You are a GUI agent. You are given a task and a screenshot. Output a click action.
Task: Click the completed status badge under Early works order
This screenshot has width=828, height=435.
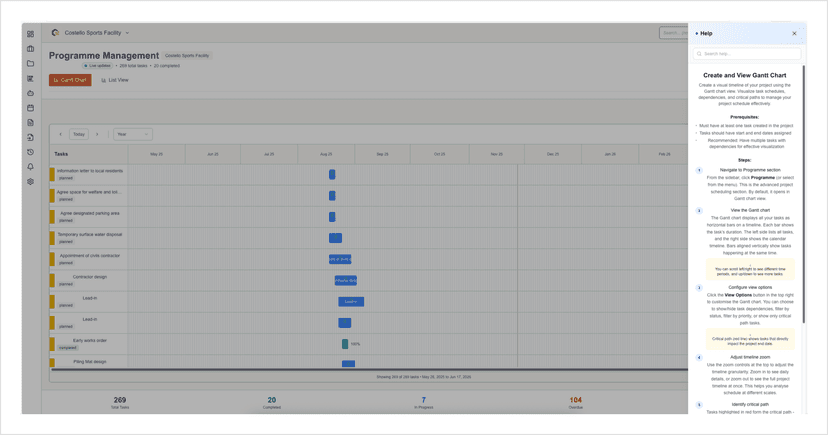[68, 348]
